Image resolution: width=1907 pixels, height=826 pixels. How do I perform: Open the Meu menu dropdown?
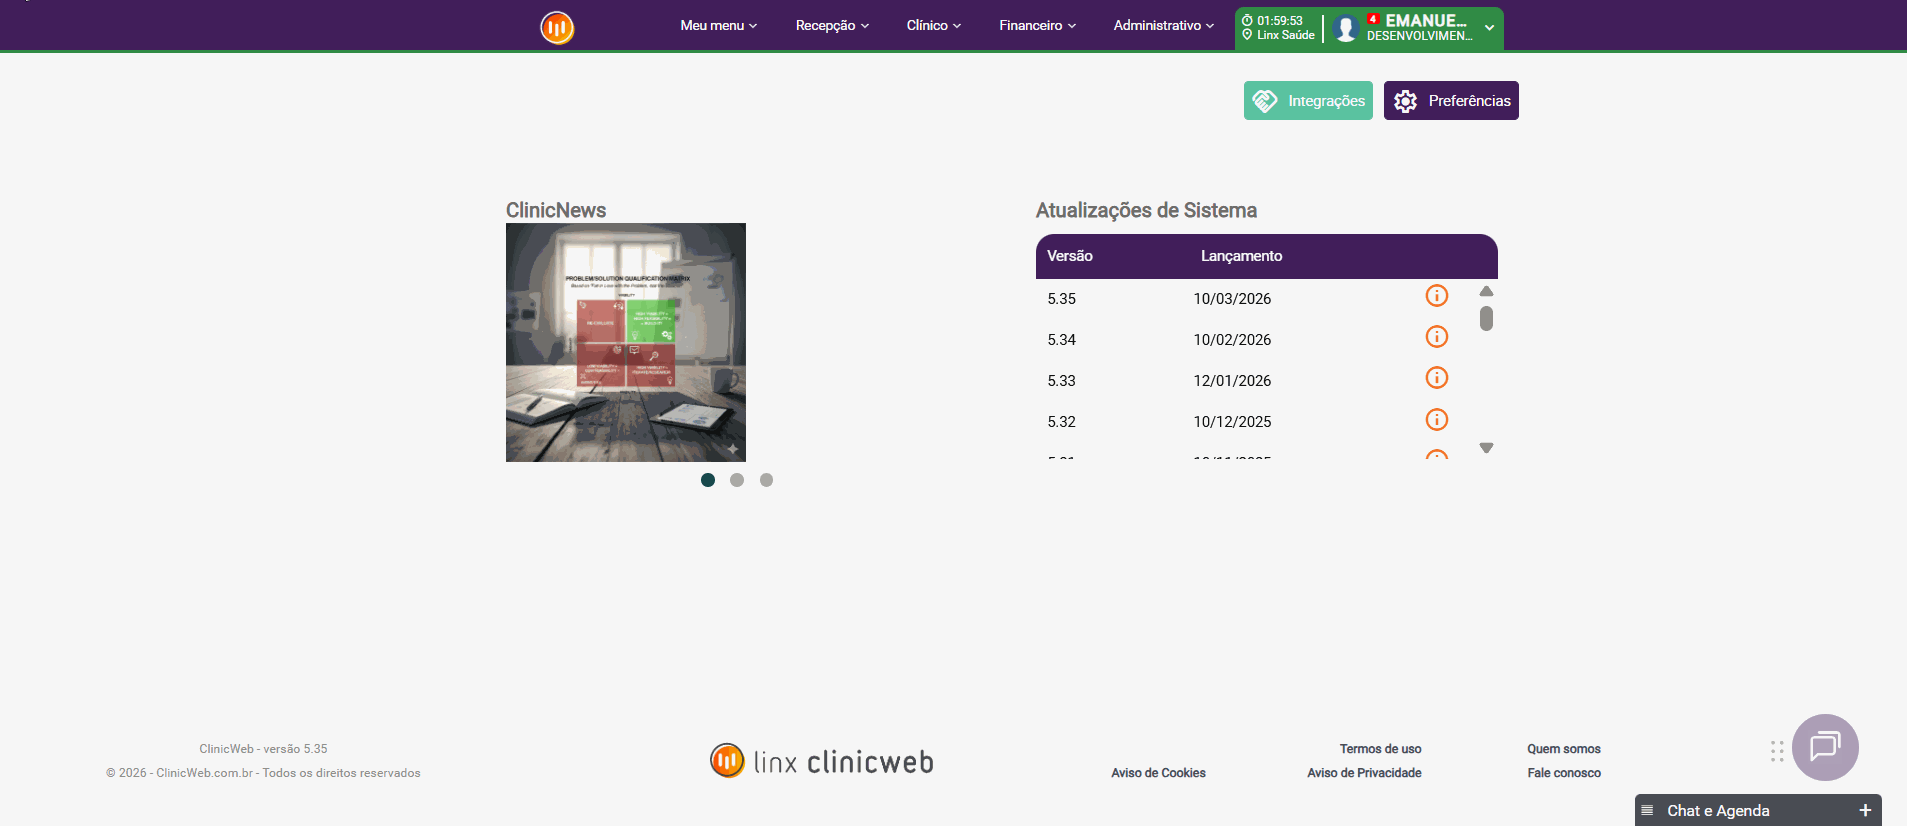click(x=718, y=26)
